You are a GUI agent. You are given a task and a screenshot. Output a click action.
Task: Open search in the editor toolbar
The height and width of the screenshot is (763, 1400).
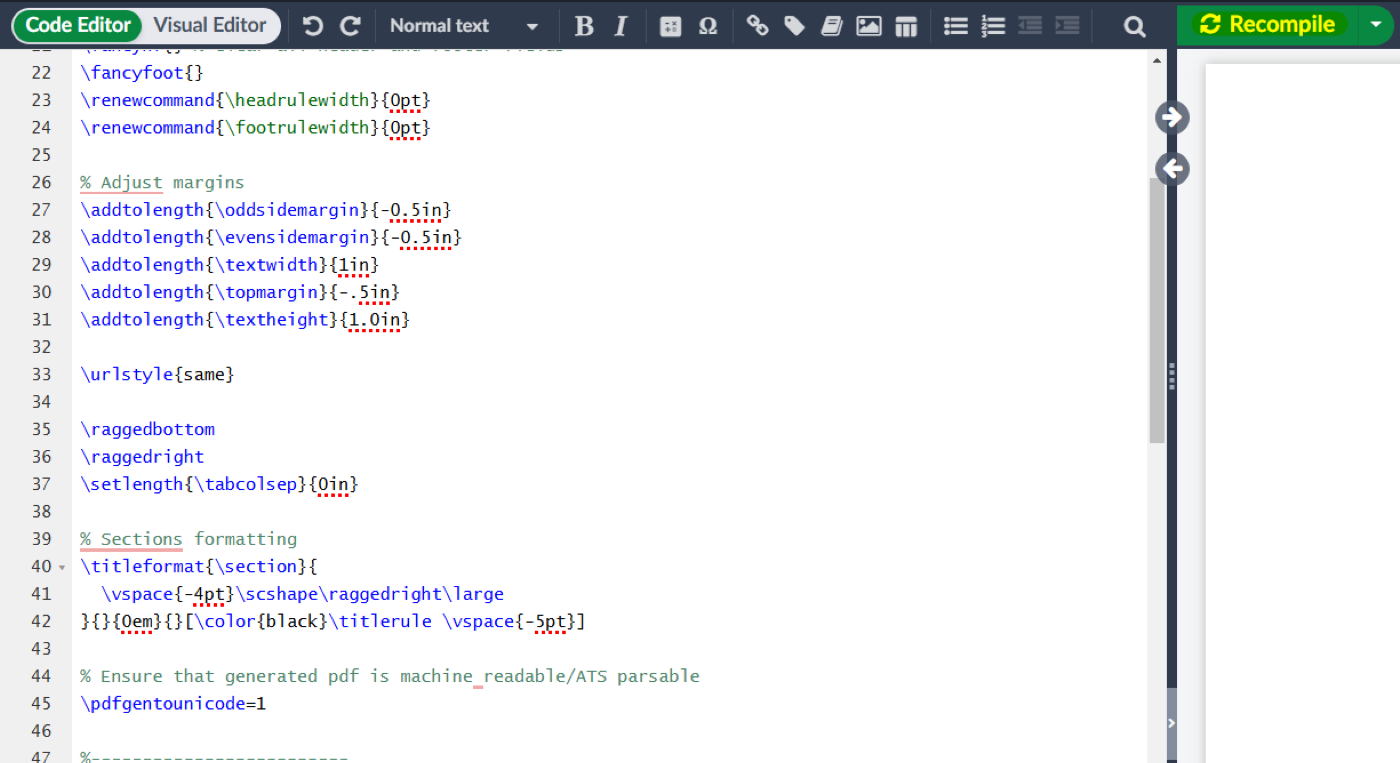point(1135,26)
